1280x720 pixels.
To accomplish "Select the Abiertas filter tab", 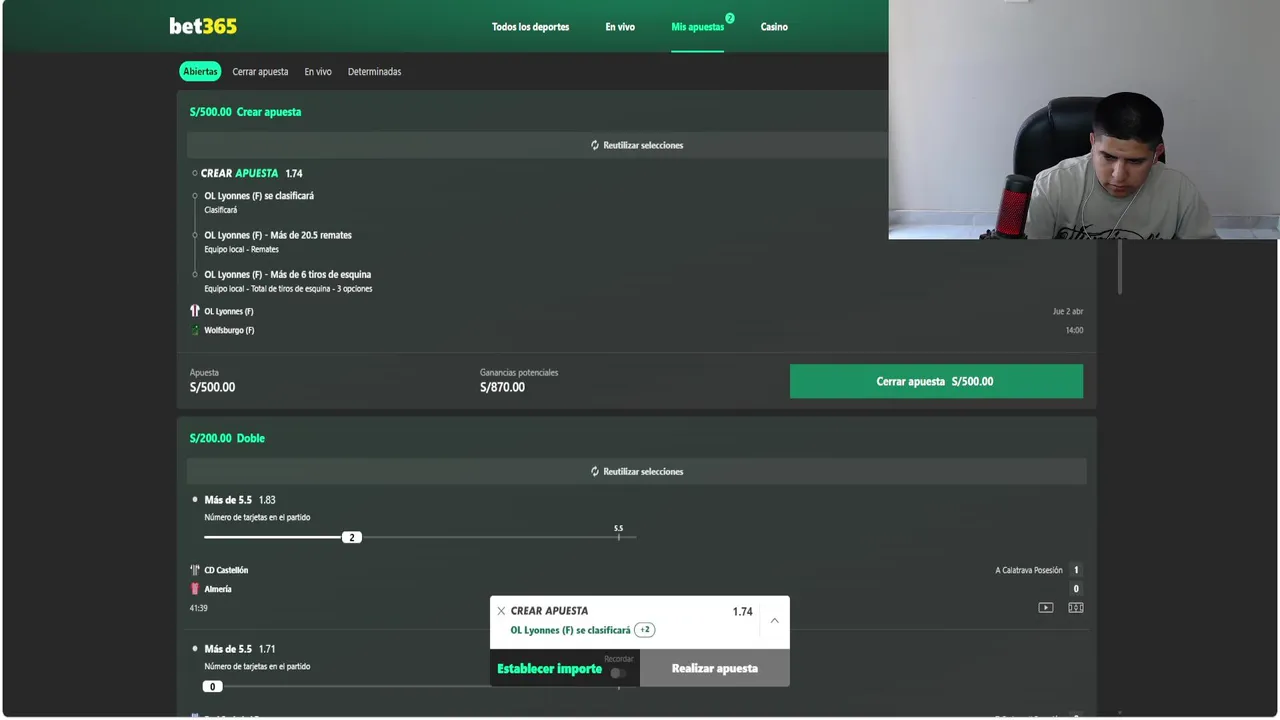I will pyautogui.click(x=200, y=72).
